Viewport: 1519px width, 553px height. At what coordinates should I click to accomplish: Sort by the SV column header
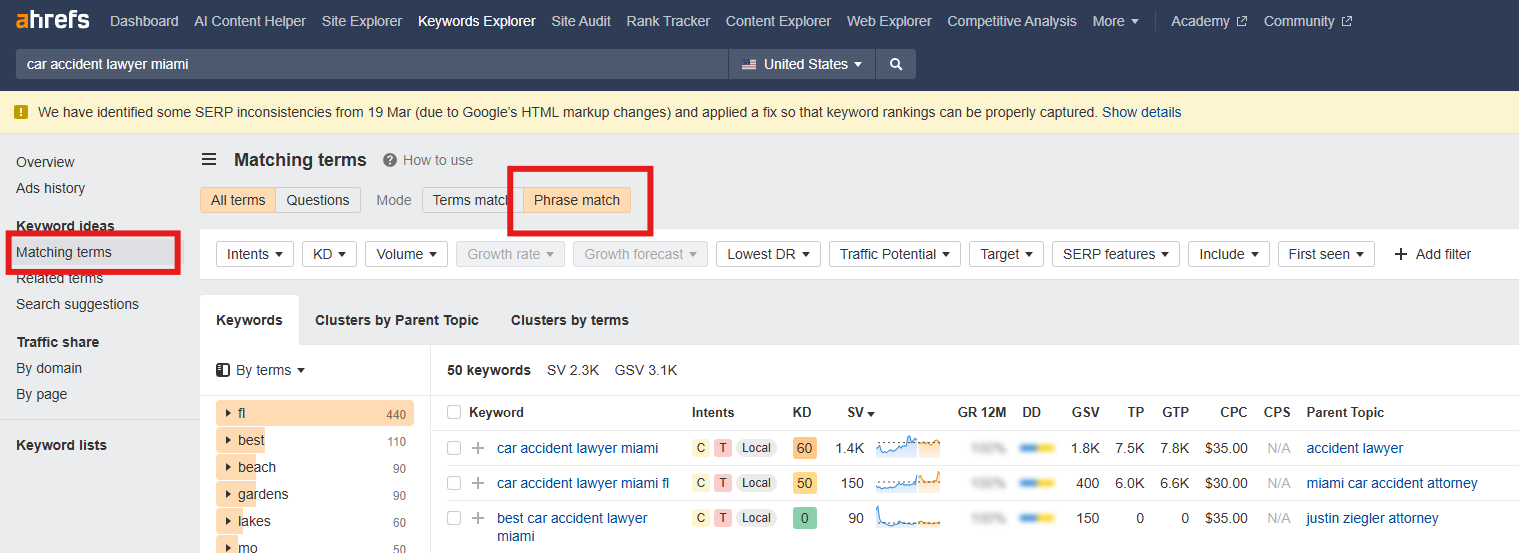[861, 412]
